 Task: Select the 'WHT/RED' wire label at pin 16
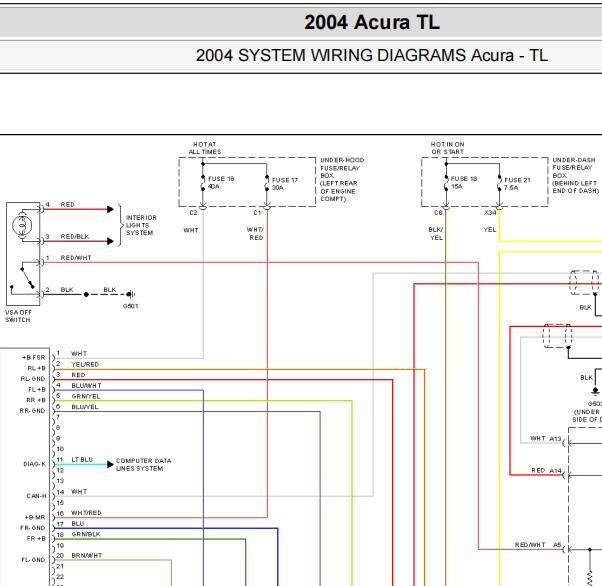86,513
